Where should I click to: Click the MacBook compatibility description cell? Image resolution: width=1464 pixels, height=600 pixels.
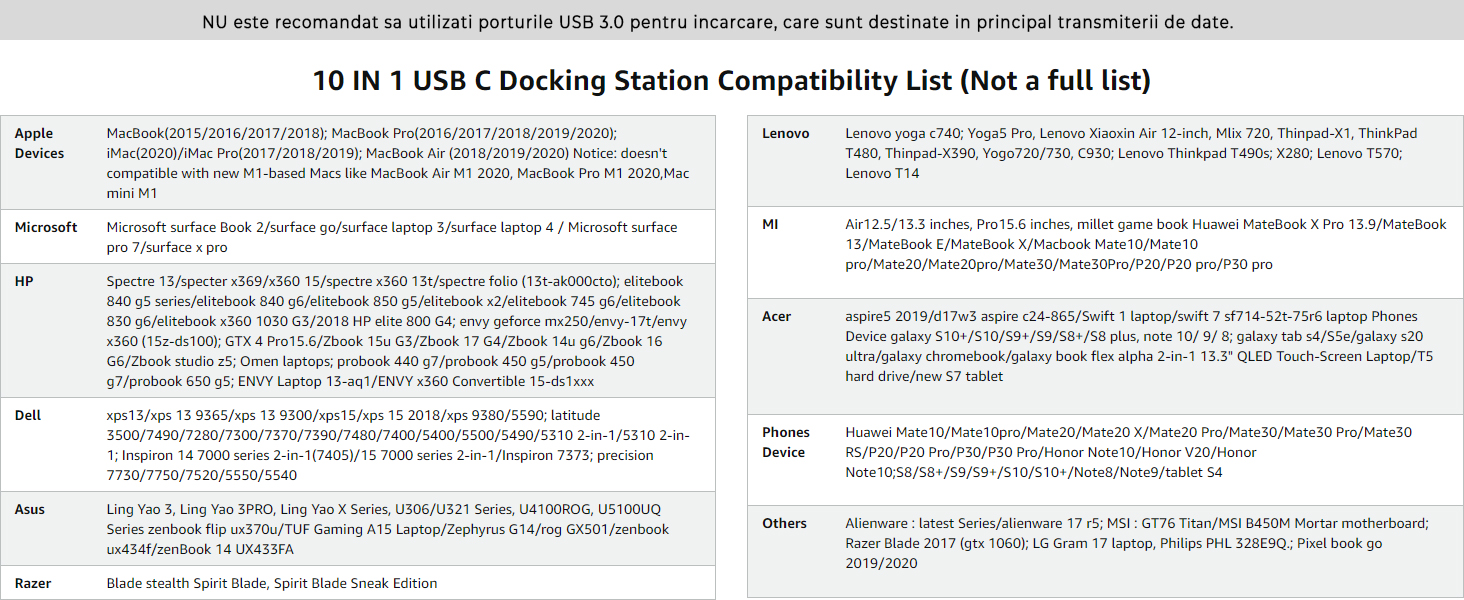pyautogui.click(x=398, y=163)
